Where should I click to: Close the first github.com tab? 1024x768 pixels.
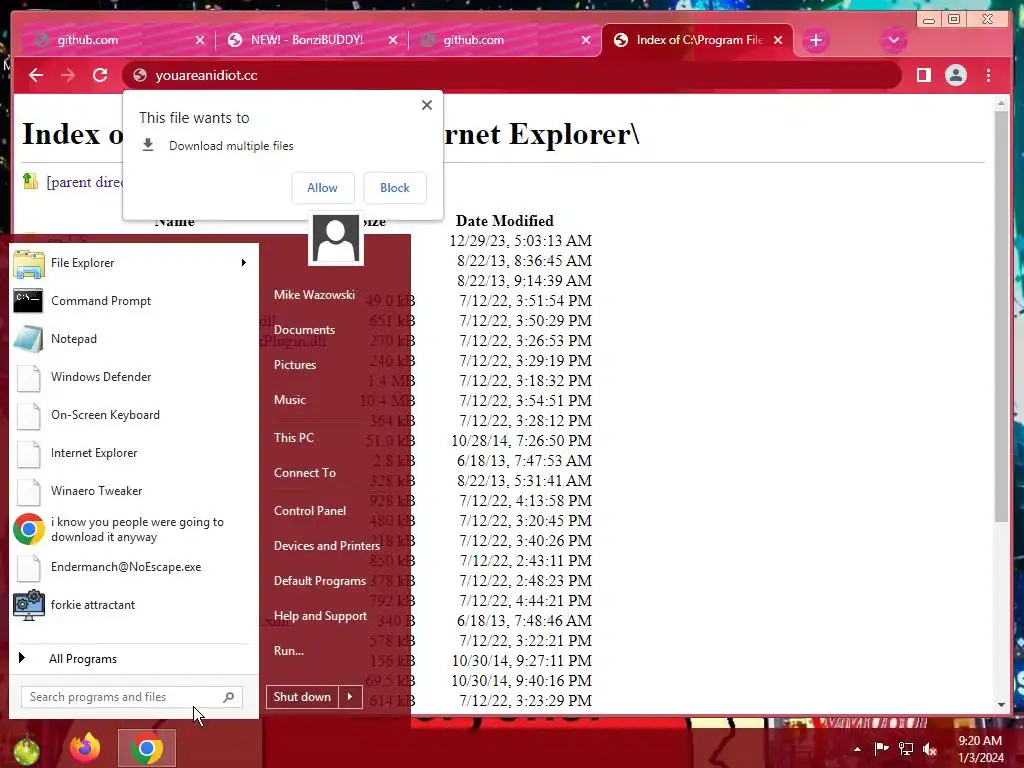[200, 40]
